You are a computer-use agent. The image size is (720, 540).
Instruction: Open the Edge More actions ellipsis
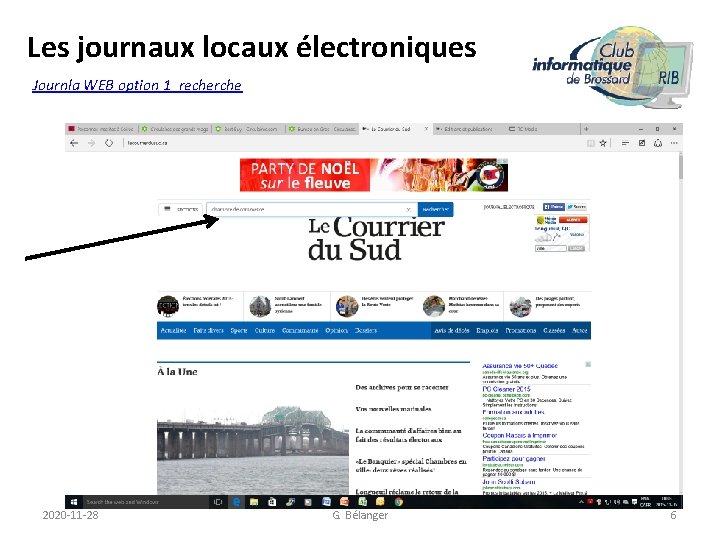point(674,143)
